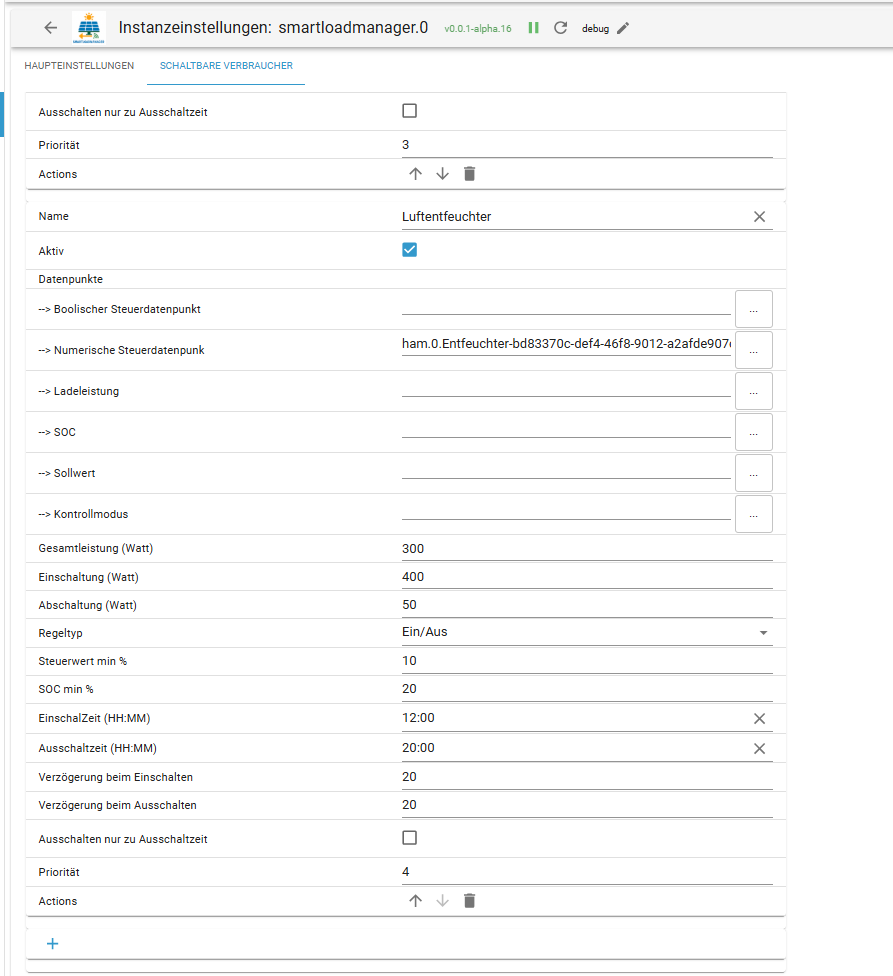The height and width of the screenshot is (976, 893).
Task: Clear the Einschaltzeit 12:00 field
Action: (x=759, y=718)
